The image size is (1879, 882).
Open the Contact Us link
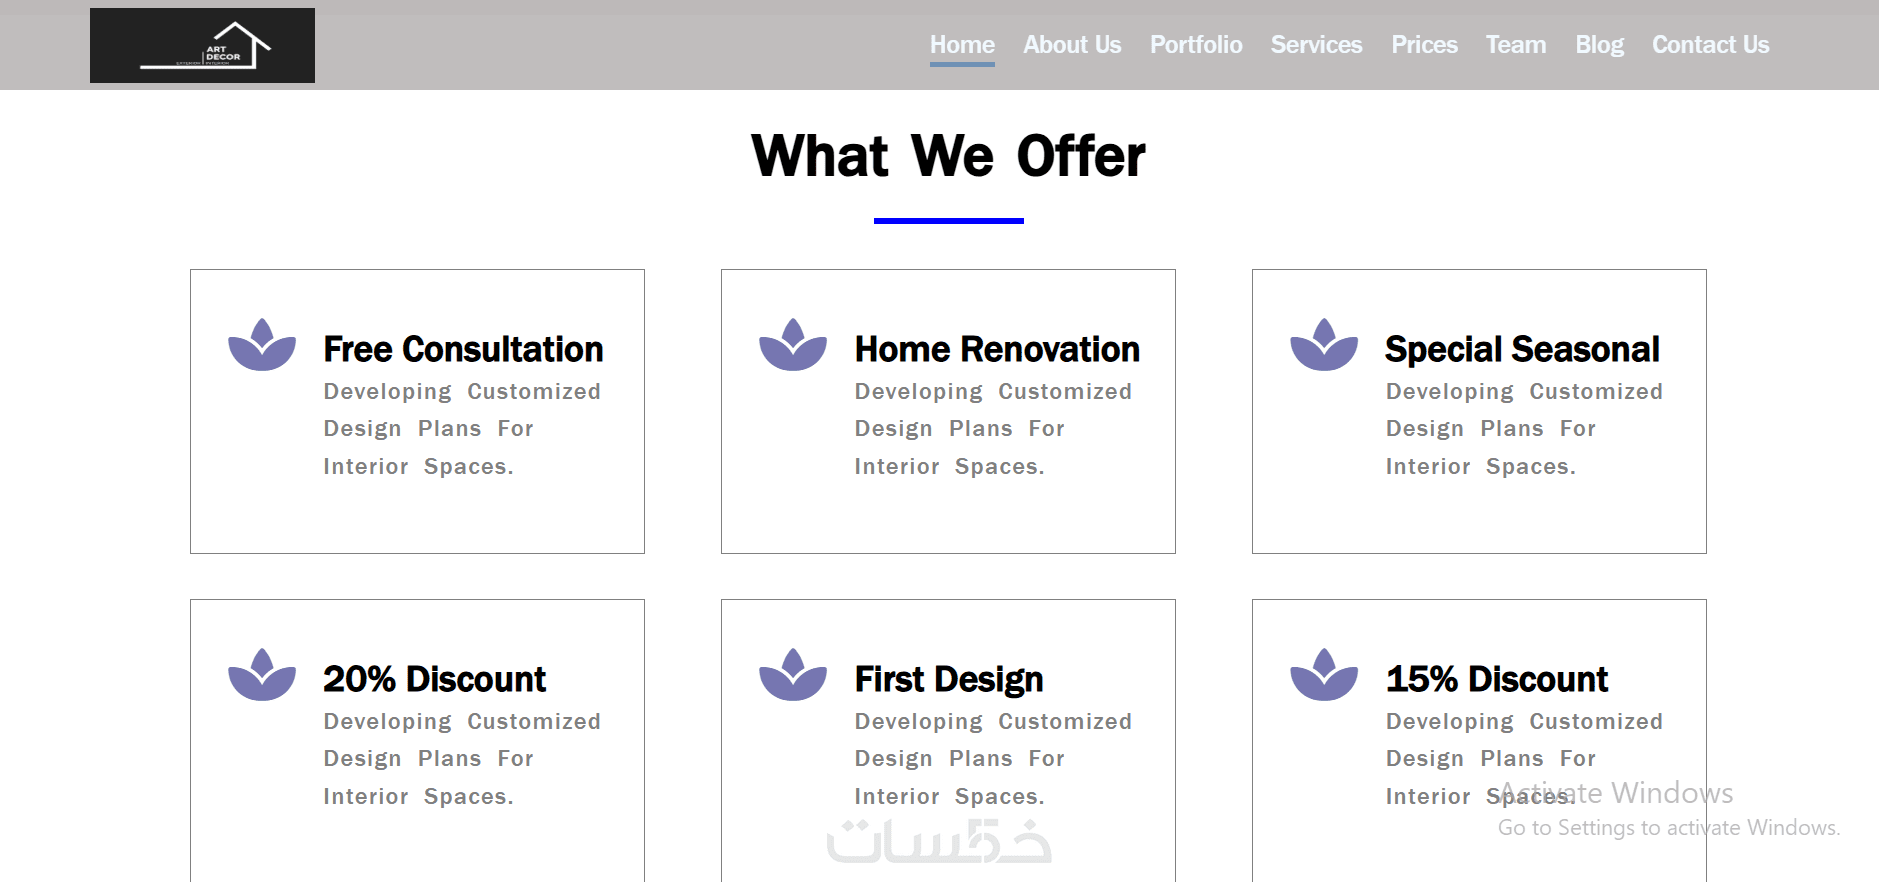(1710, 45)
